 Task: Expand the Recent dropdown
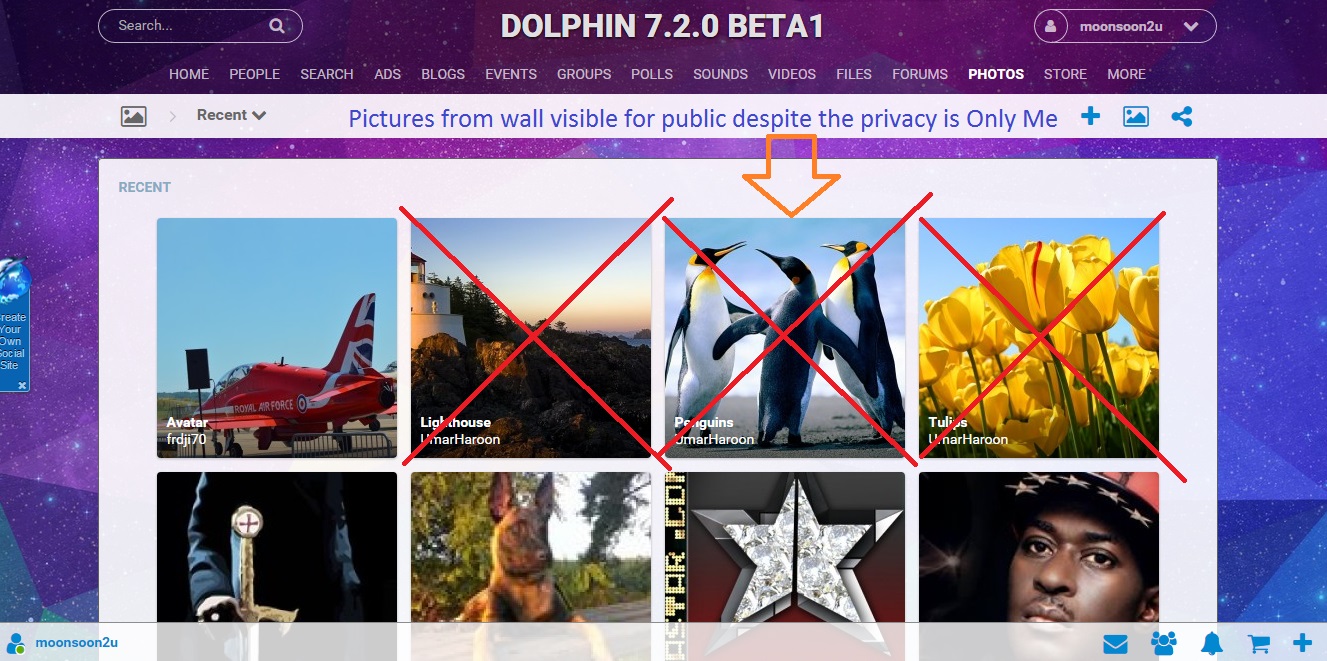(231, 115)
